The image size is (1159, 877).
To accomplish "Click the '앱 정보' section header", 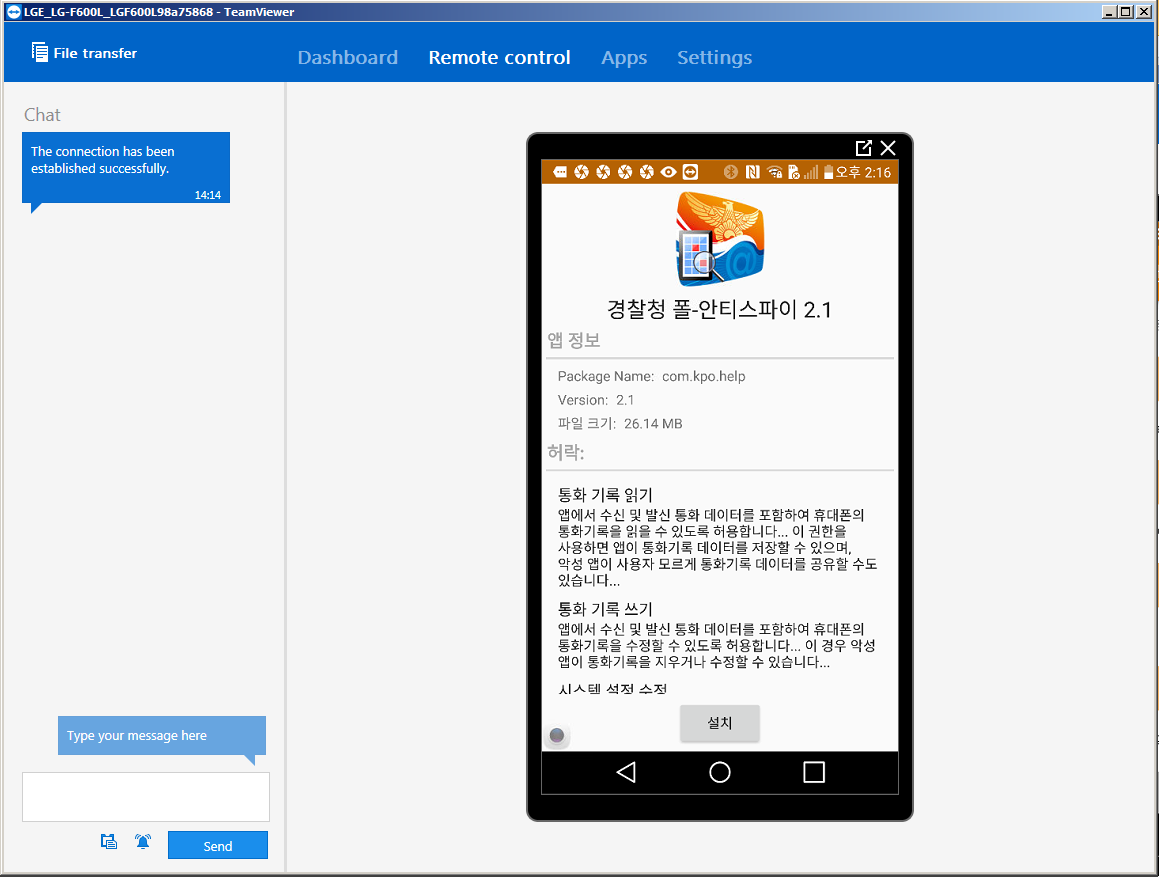I will 574,340.
